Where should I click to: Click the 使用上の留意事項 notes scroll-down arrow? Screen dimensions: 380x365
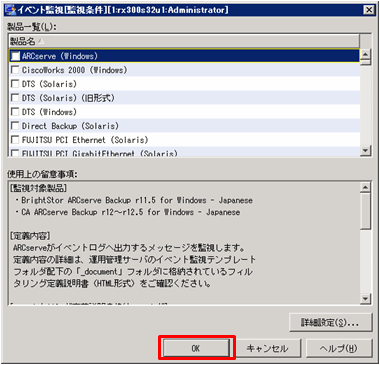tap(366, 298)
